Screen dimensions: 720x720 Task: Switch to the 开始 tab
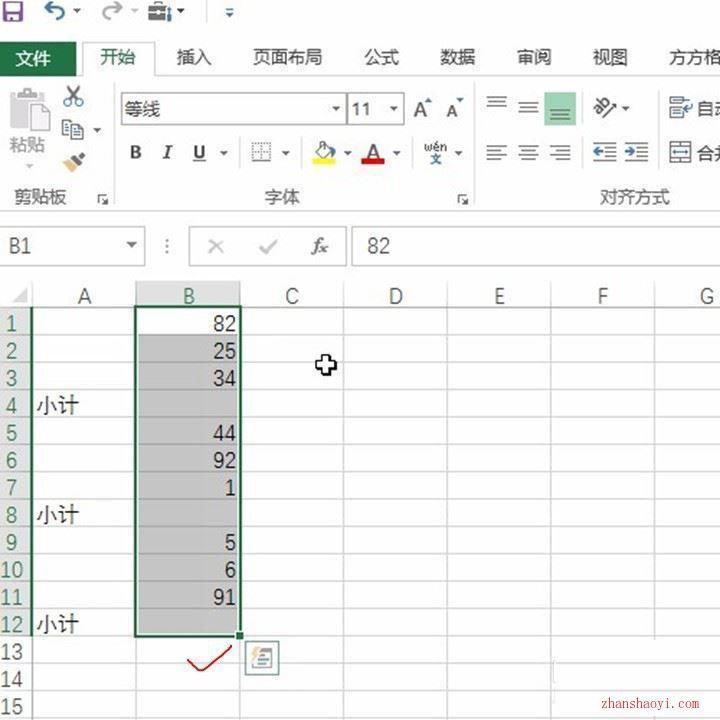click(118, 58)
